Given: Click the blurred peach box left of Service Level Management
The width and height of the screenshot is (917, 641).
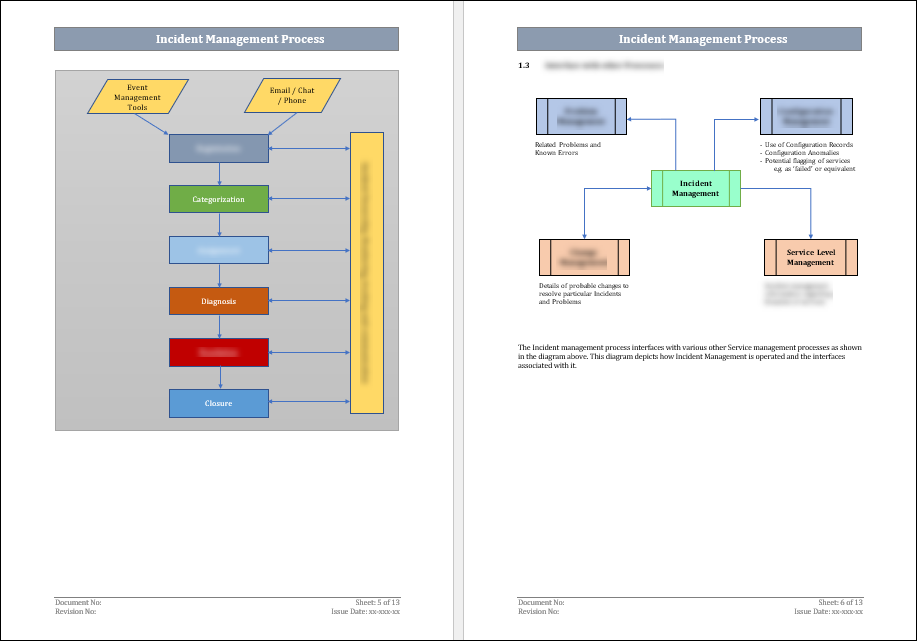Looking at the screenshot, I should tap(584, 257).
